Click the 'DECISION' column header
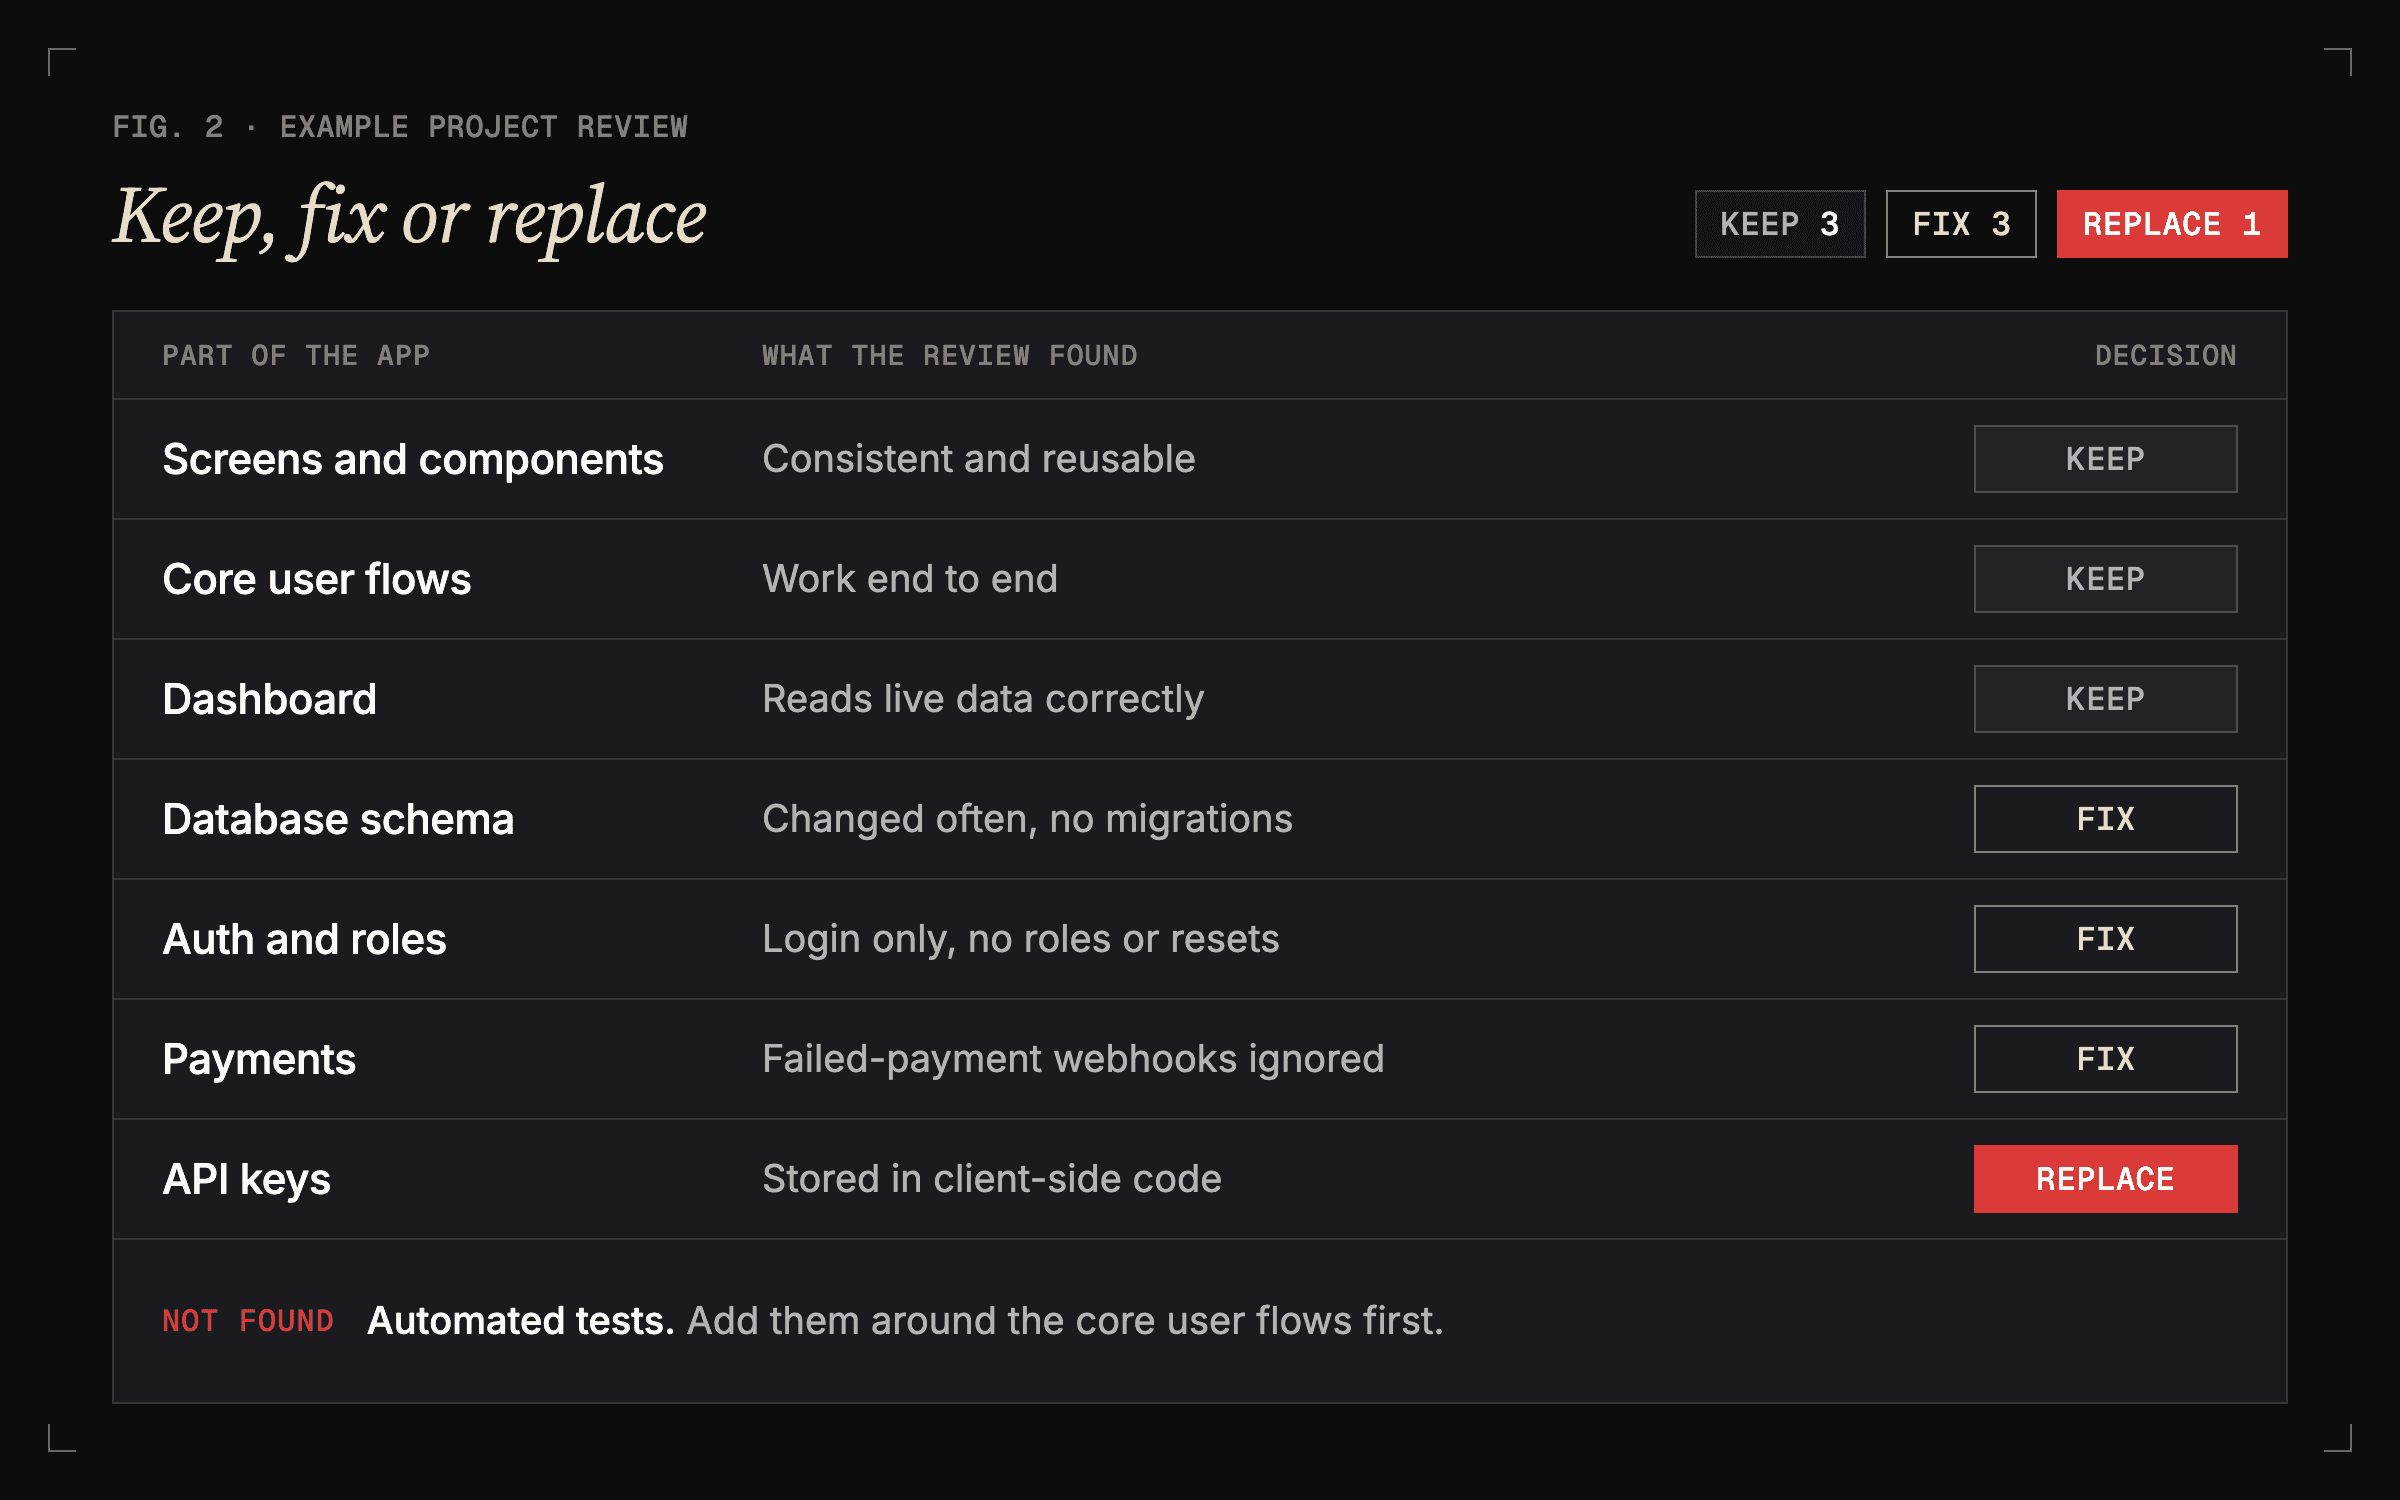This screenshot has height=1500, width=2400. tap(2166, 355)
